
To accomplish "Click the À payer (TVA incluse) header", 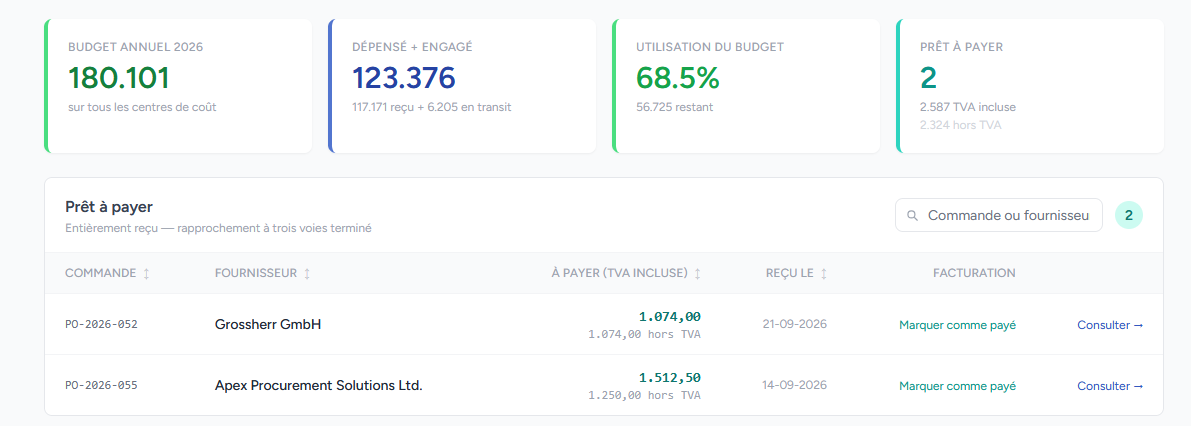I will tap(620, 273).
